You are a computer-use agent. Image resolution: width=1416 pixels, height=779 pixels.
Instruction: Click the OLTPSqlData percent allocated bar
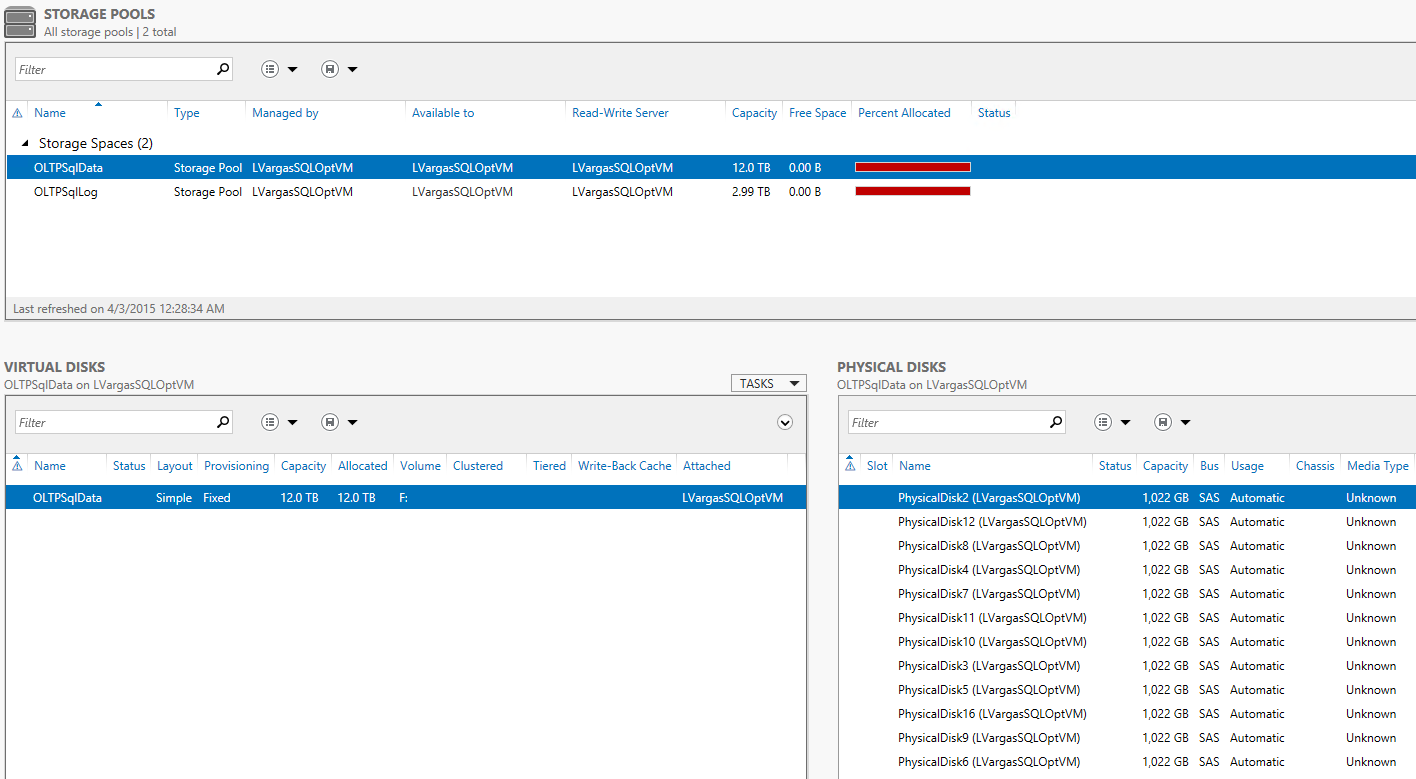(912, 168)
